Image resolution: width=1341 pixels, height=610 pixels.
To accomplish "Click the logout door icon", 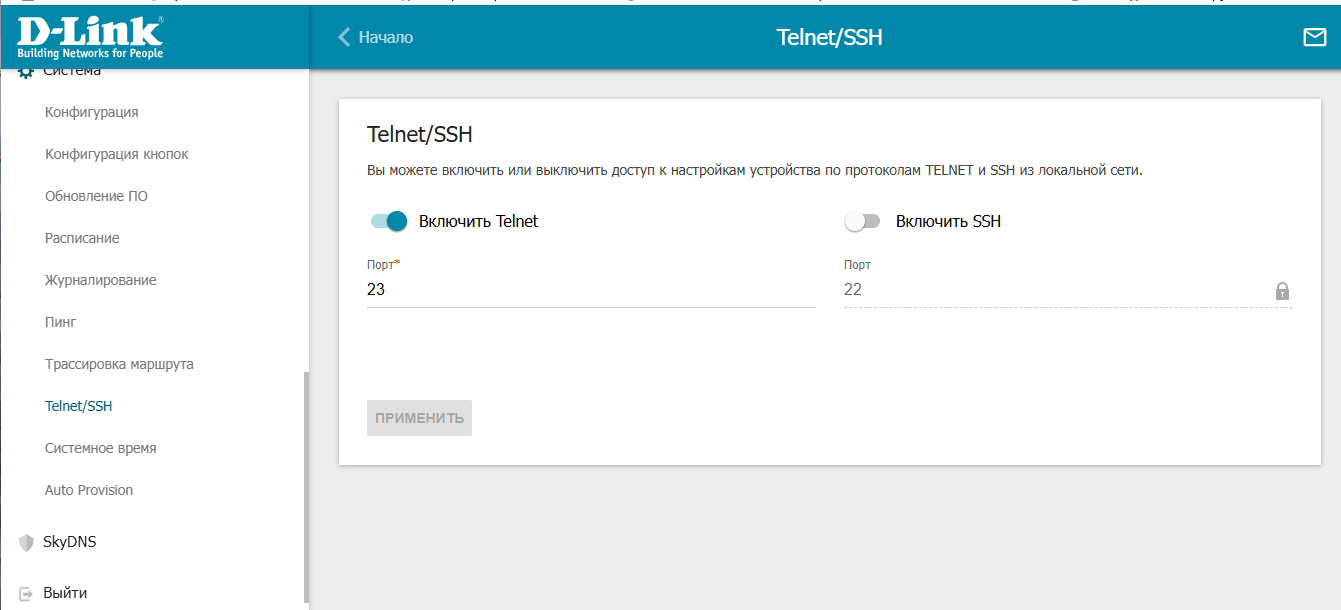I will [x=26, y=593].
